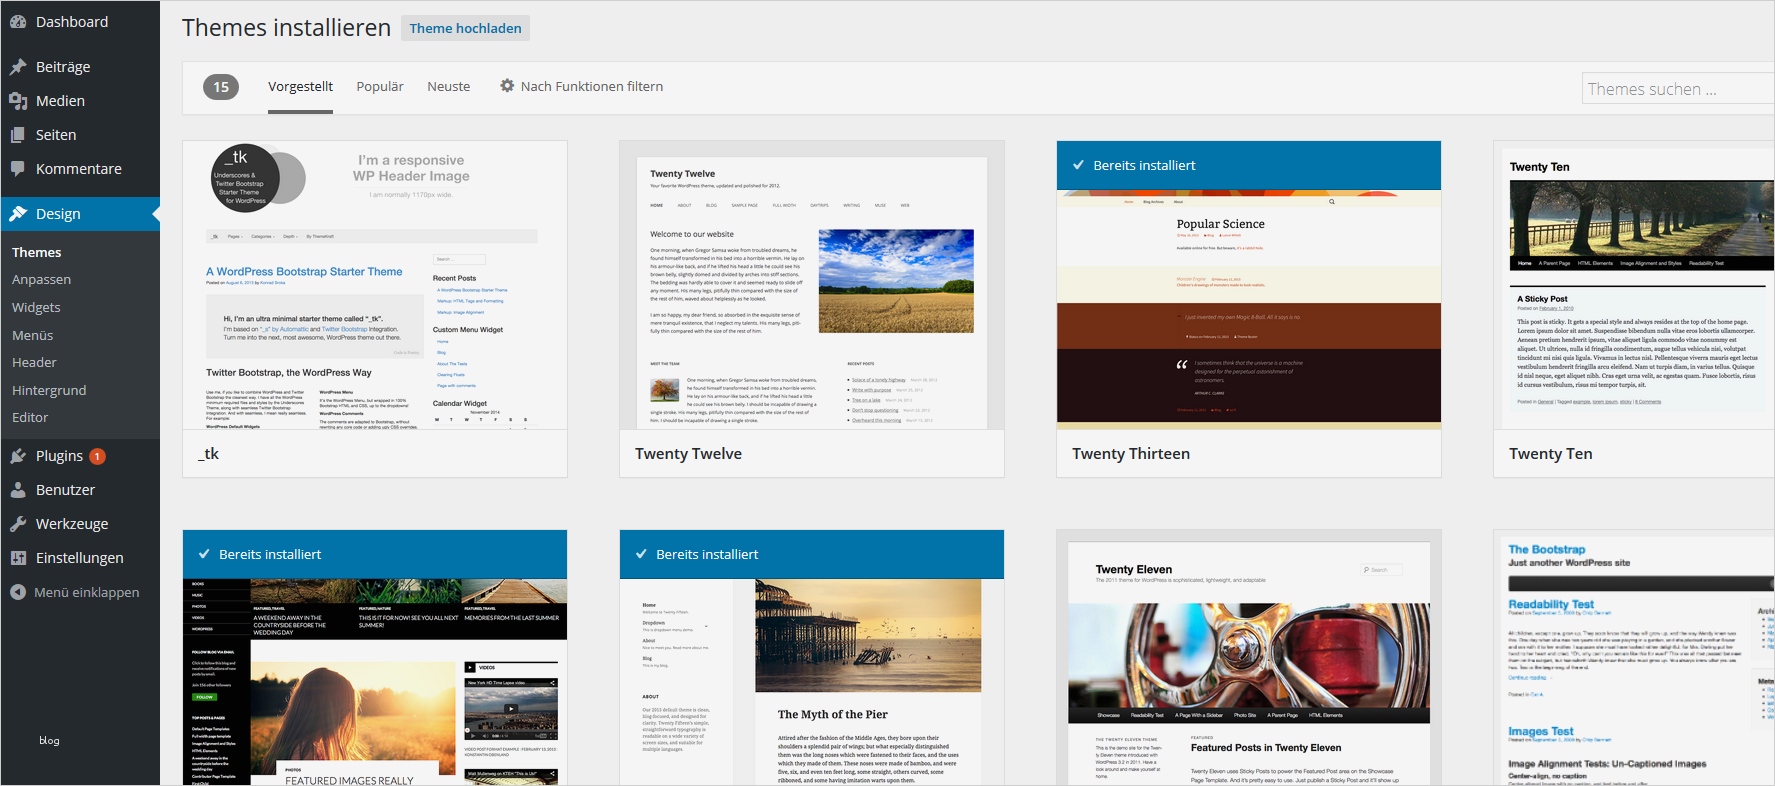The height and width of the screenshot is (786, 1775).
Task: Click the Theme hochladen button
Action: coord(465,28)
